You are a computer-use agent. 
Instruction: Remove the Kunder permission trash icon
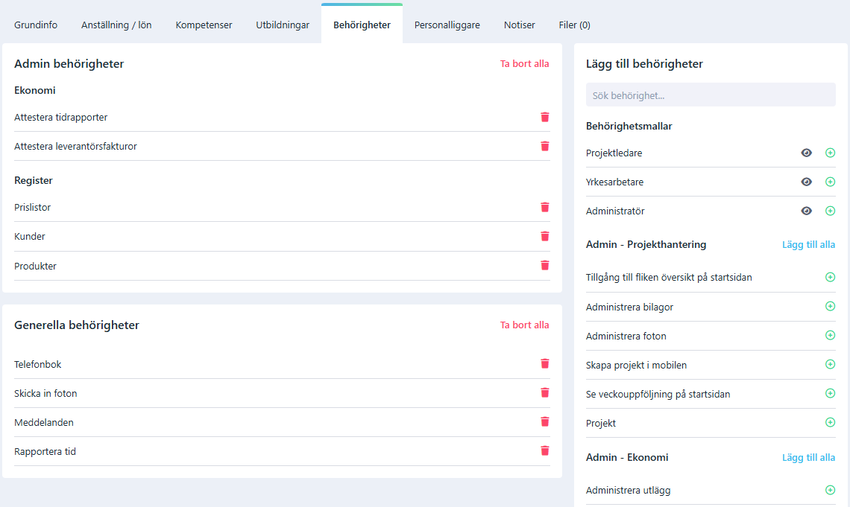click(x=545, y=236)
